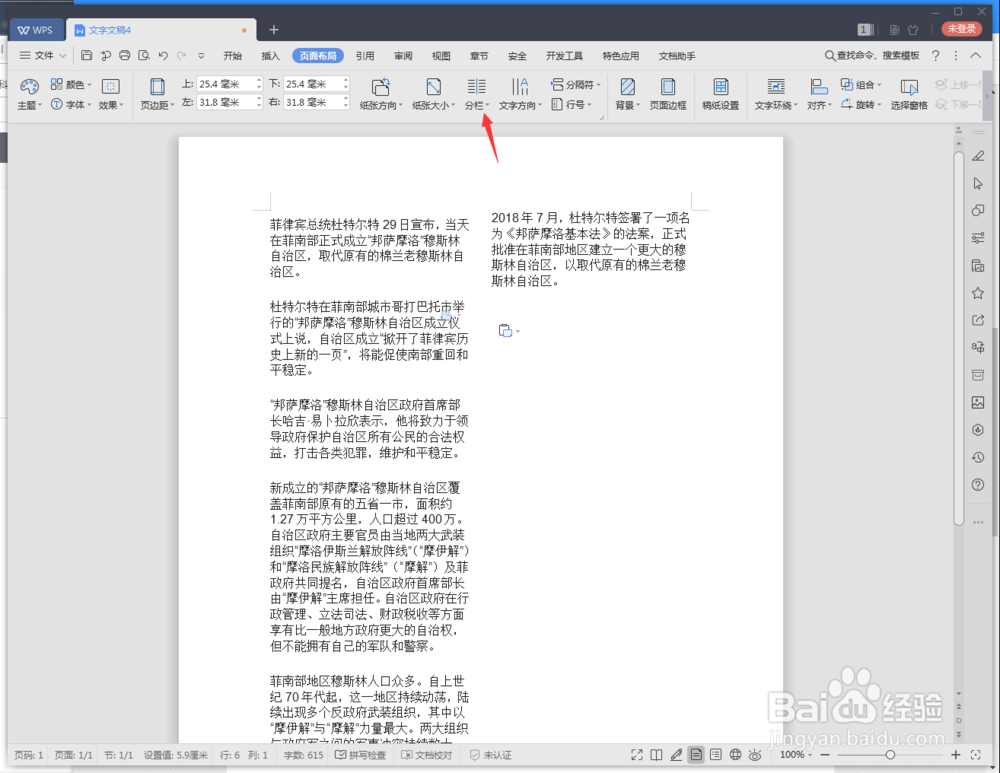The image size is (1000, 773).
Task: Expand the 旋转 rotate dropdown
Action: point(879,105)
